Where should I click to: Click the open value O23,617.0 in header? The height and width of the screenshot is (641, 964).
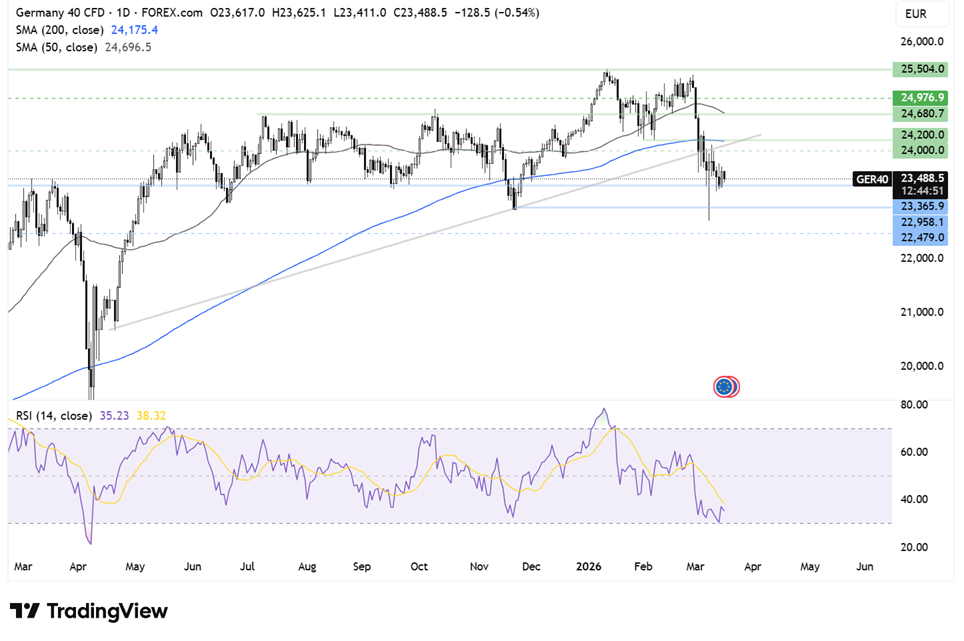(x=237, y=12)
